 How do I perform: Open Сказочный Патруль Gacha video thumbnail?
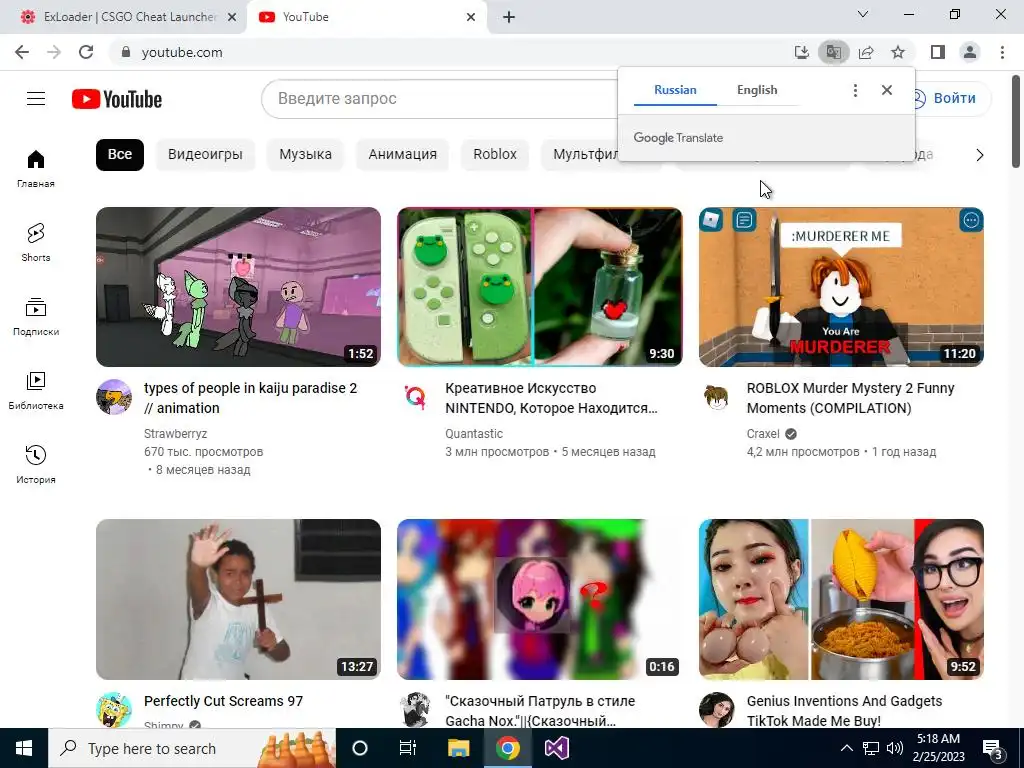(539, 599)
